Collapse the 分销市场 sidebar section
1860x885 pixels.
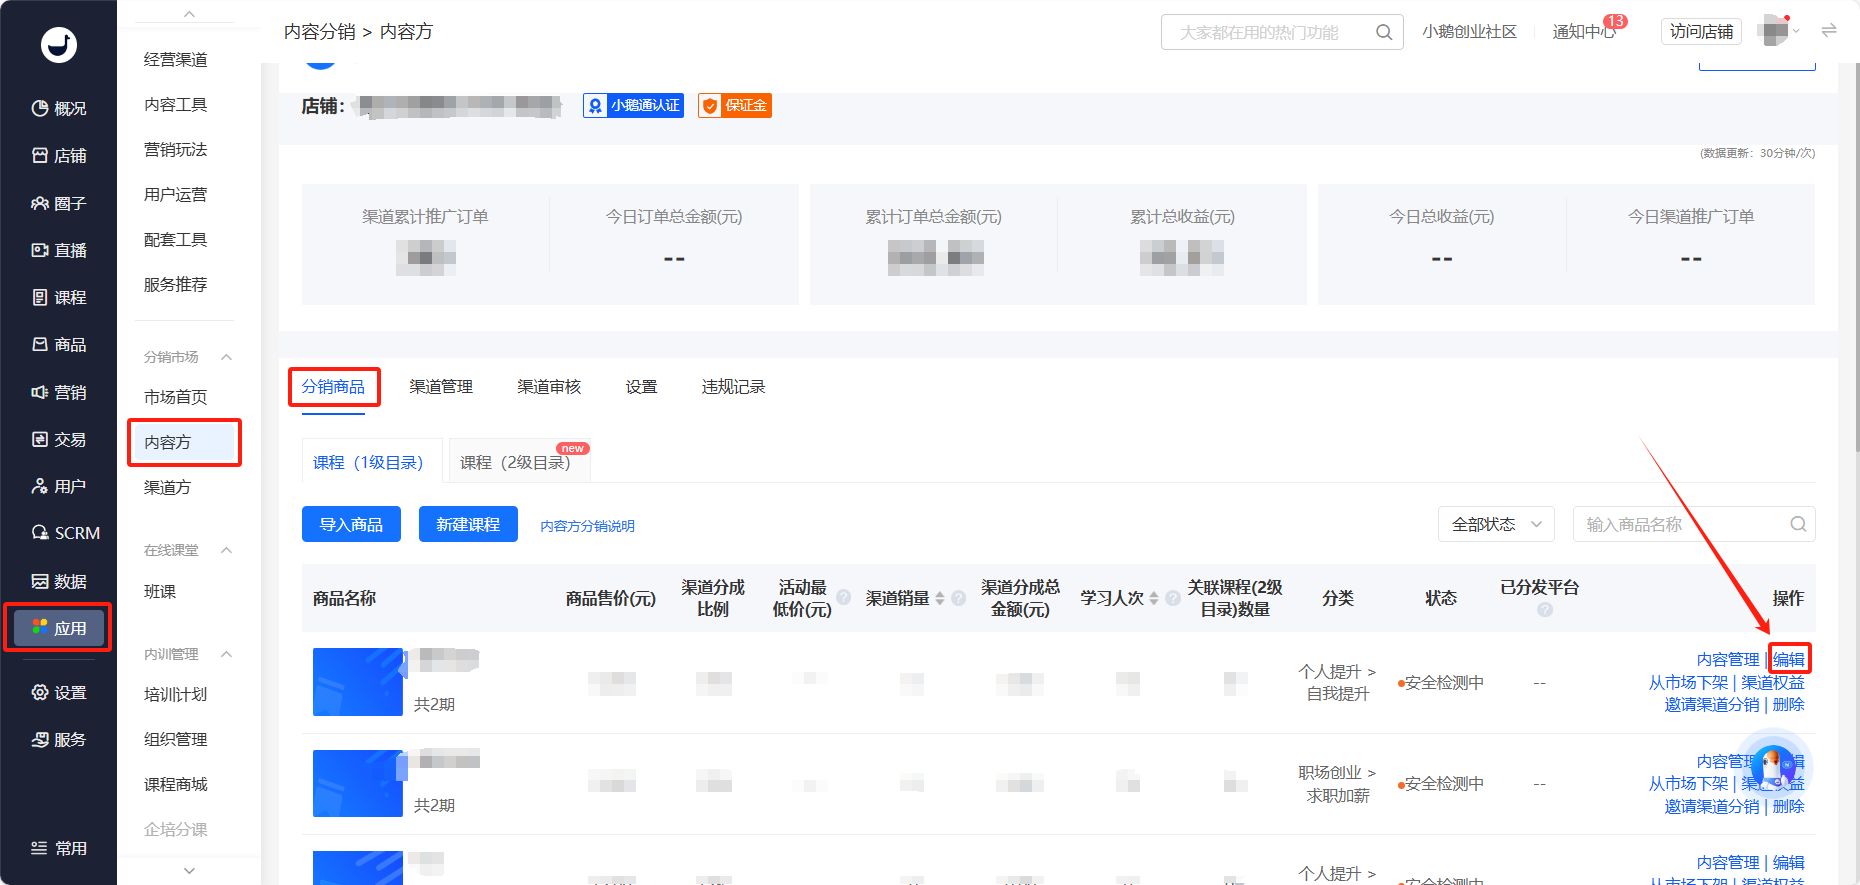click(226, 357)
